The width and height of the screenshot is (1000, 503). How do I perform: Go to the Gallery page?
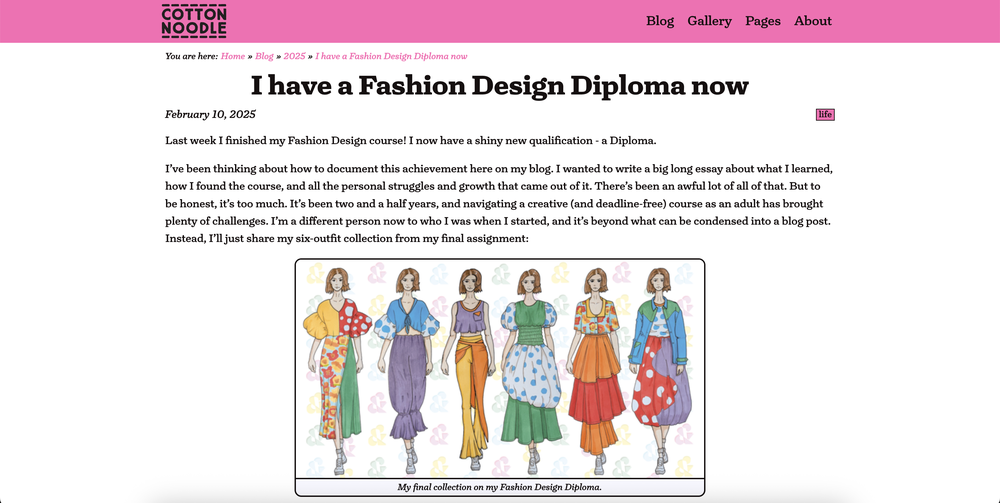click(x=709, y=21)
